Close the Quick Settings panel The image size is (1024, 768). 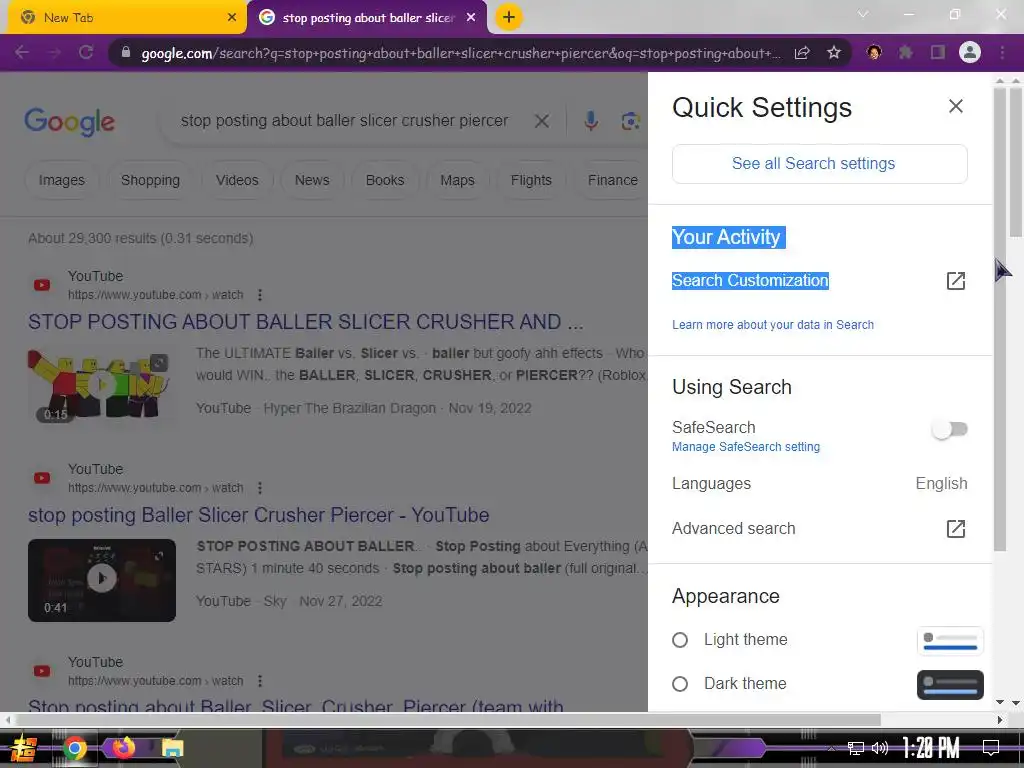955,106
